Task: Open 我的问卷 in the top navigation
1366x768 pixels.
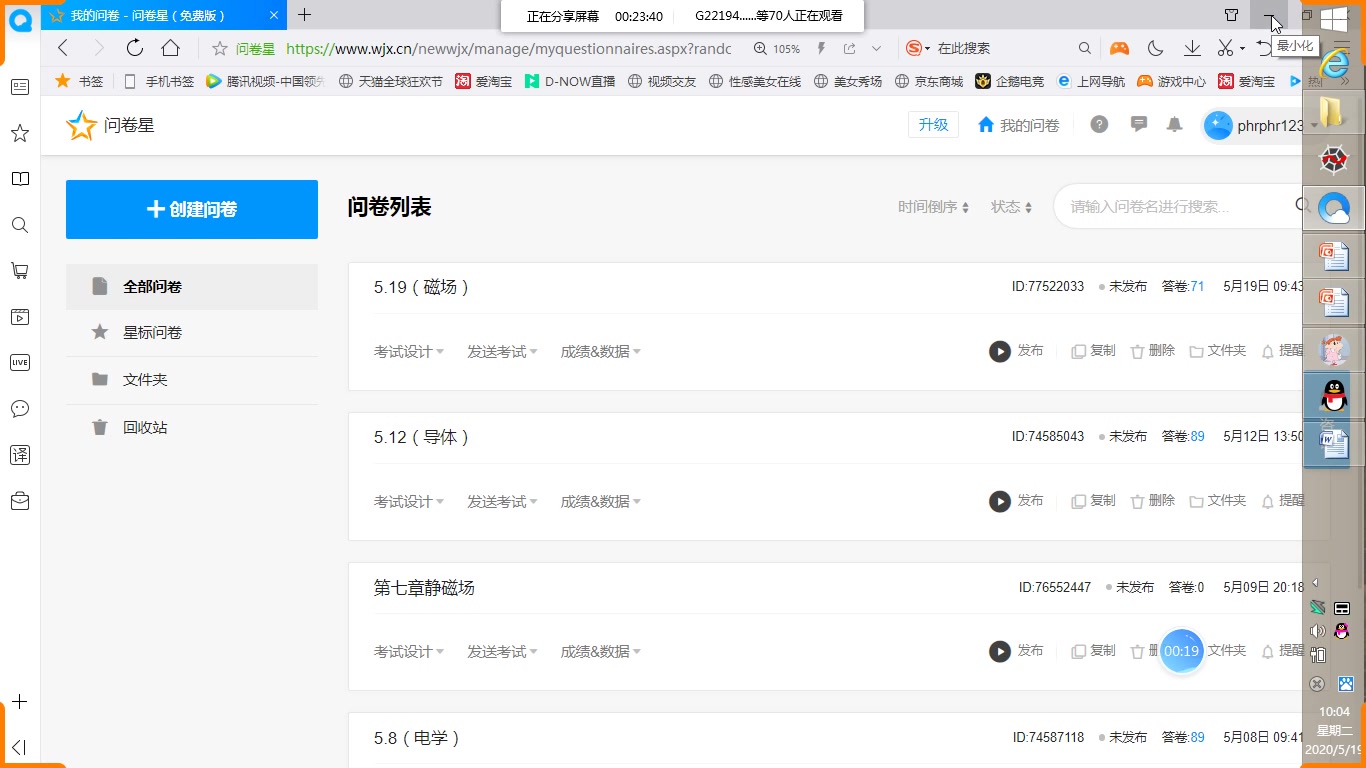Action: point(1018,125)
